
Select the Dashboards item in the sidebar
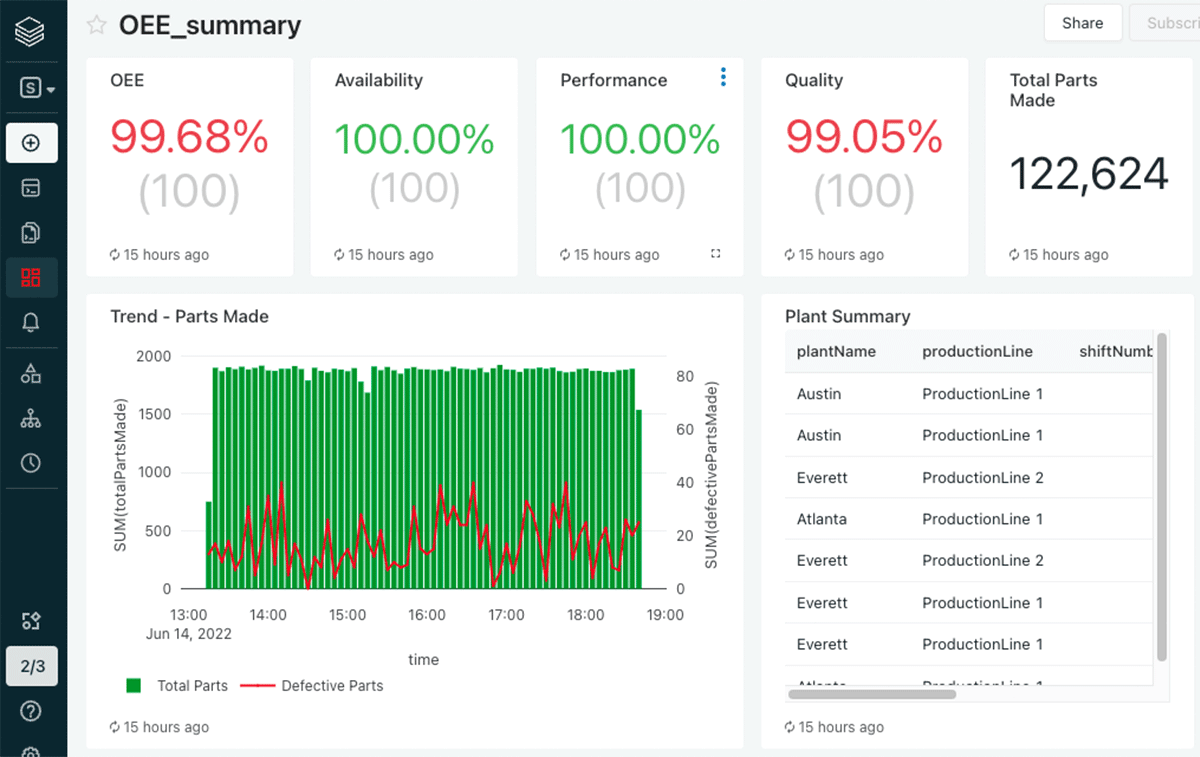click(31, 278)
